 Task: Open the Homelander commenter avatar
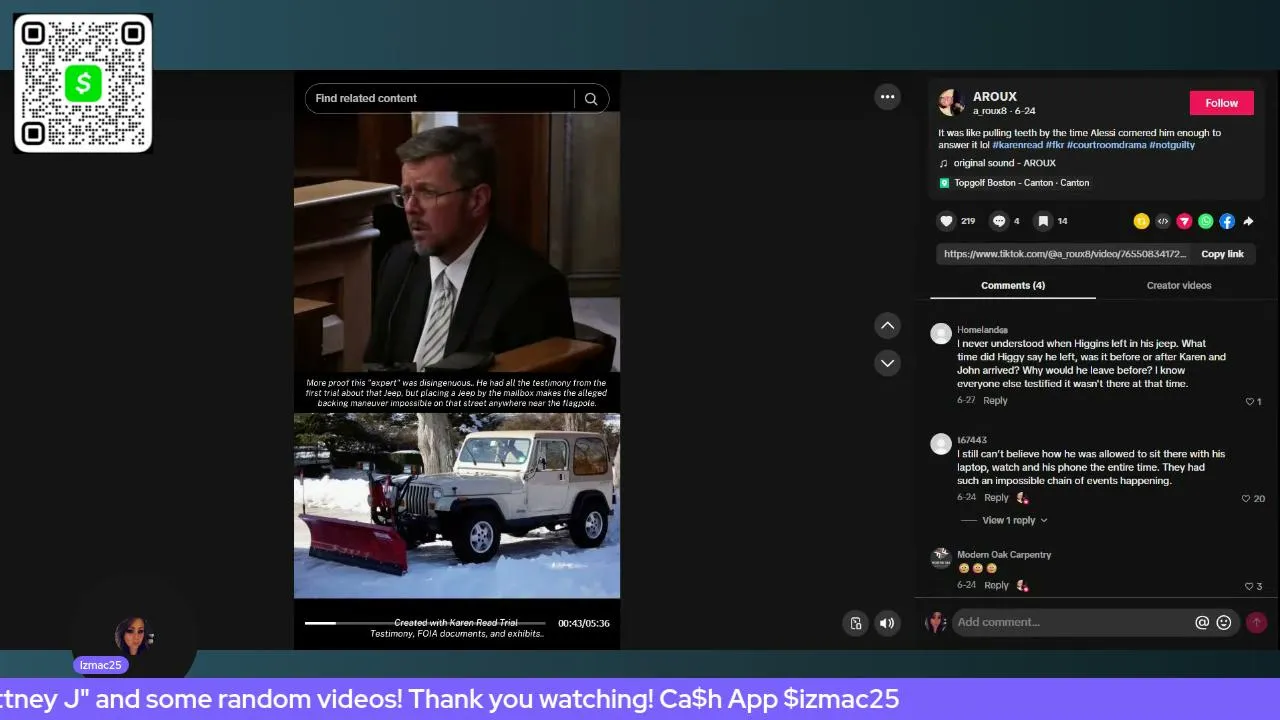point(940,334)
